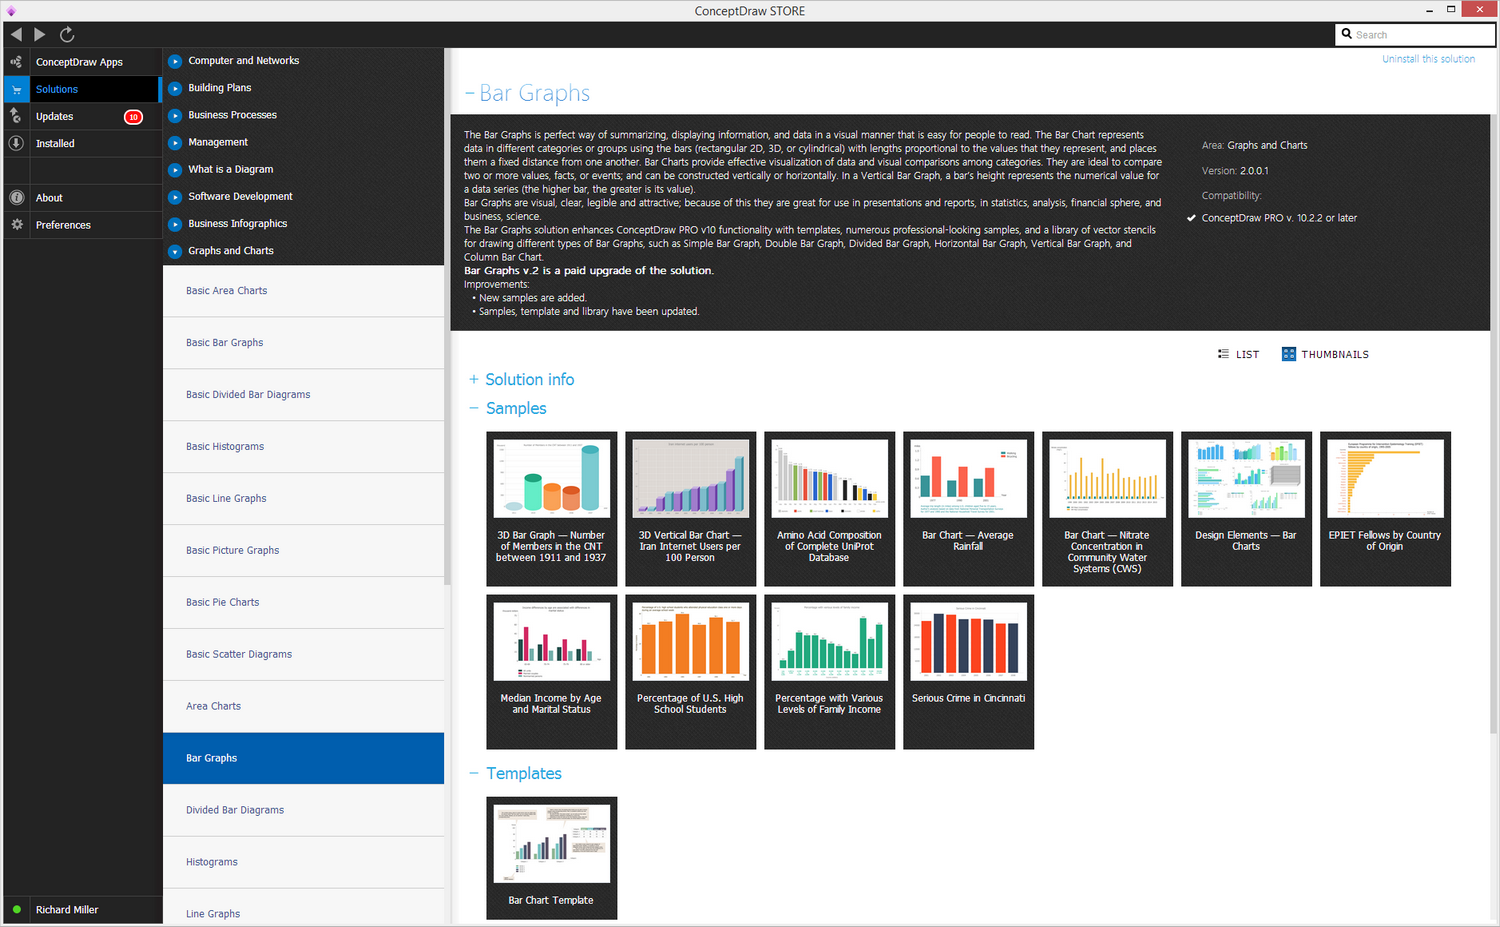This screenshot has width=1500, height=927.
Task: Select Divided Bar Diagrams solution
Action: click(303, 811)
